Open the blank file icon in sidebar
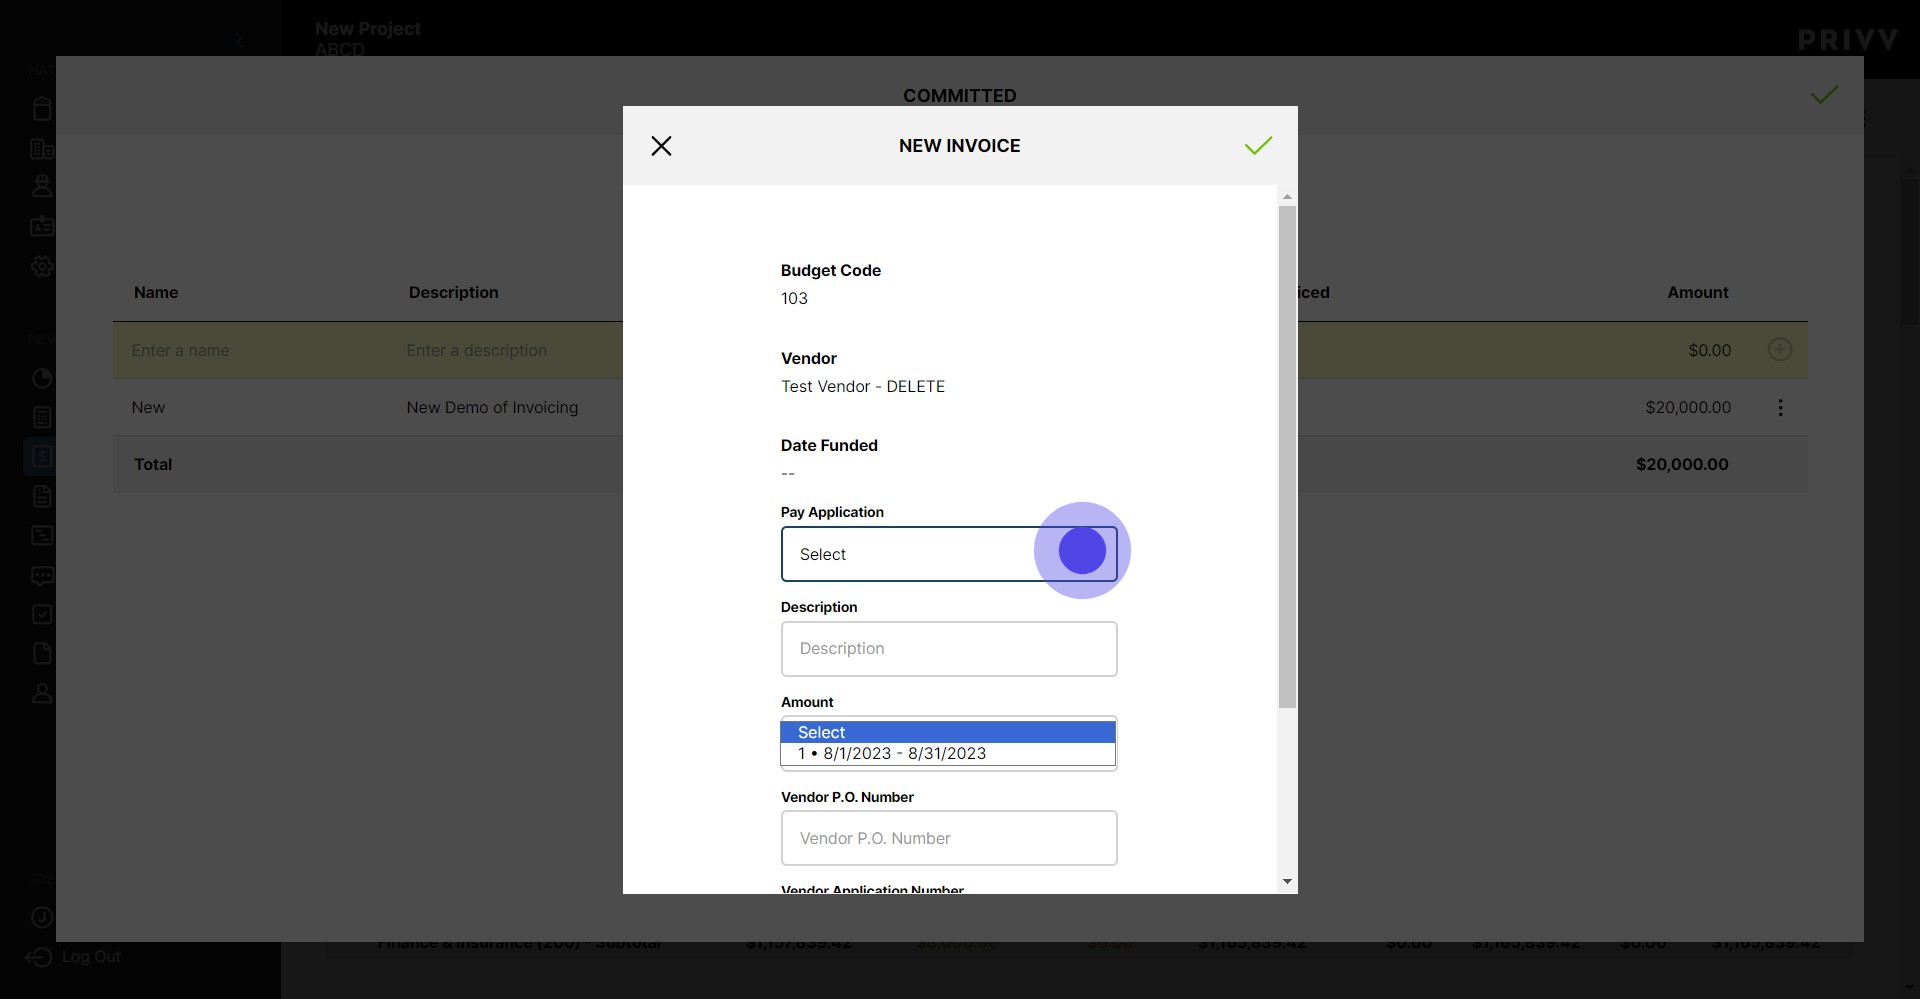Screen dimensions: 1920x999 (42, 653)
